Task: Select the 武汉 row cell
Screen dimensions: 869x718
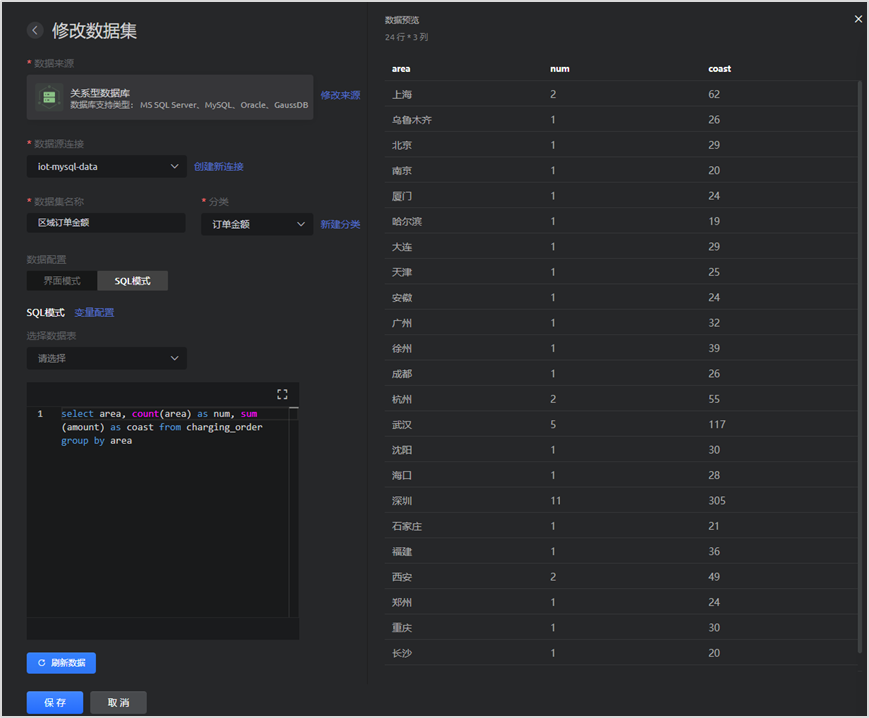Action: (402, 425)
